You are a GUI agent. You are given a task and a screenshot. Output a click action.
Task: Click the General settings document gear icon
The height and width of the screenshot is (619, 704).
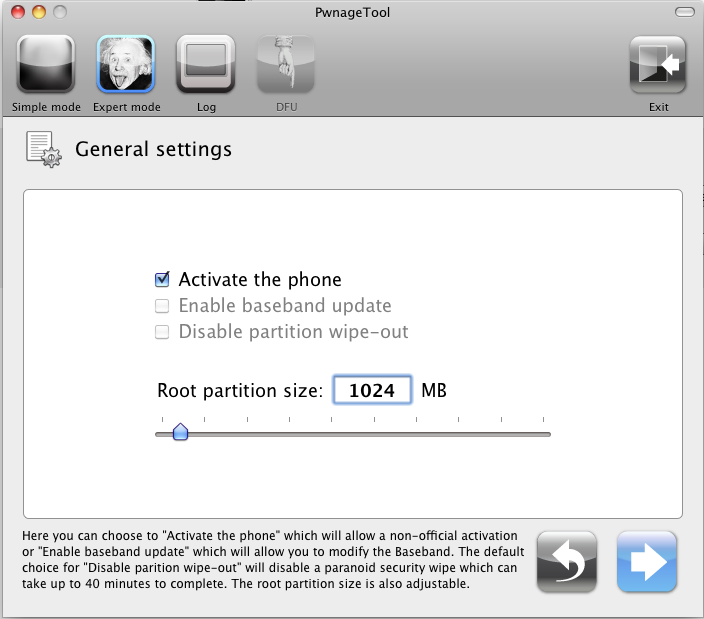point(44,149)
